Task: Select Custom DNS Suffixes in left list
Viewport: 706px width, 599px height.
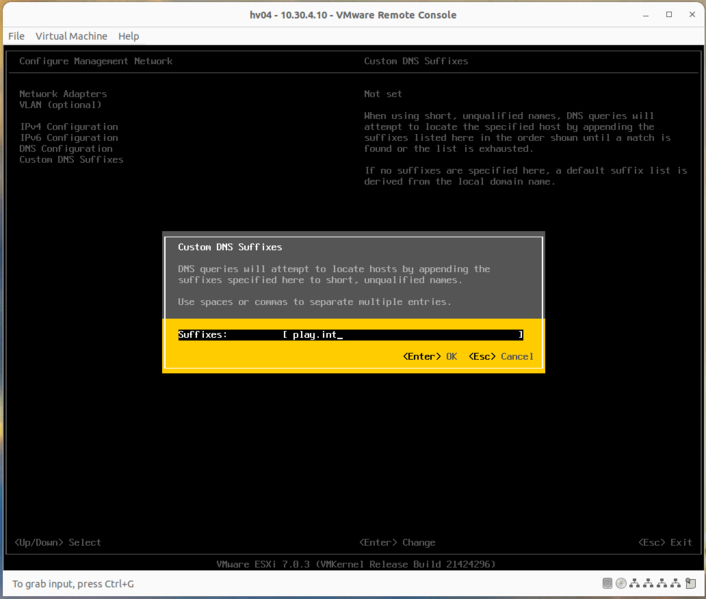Action: (x=71, y=160)
